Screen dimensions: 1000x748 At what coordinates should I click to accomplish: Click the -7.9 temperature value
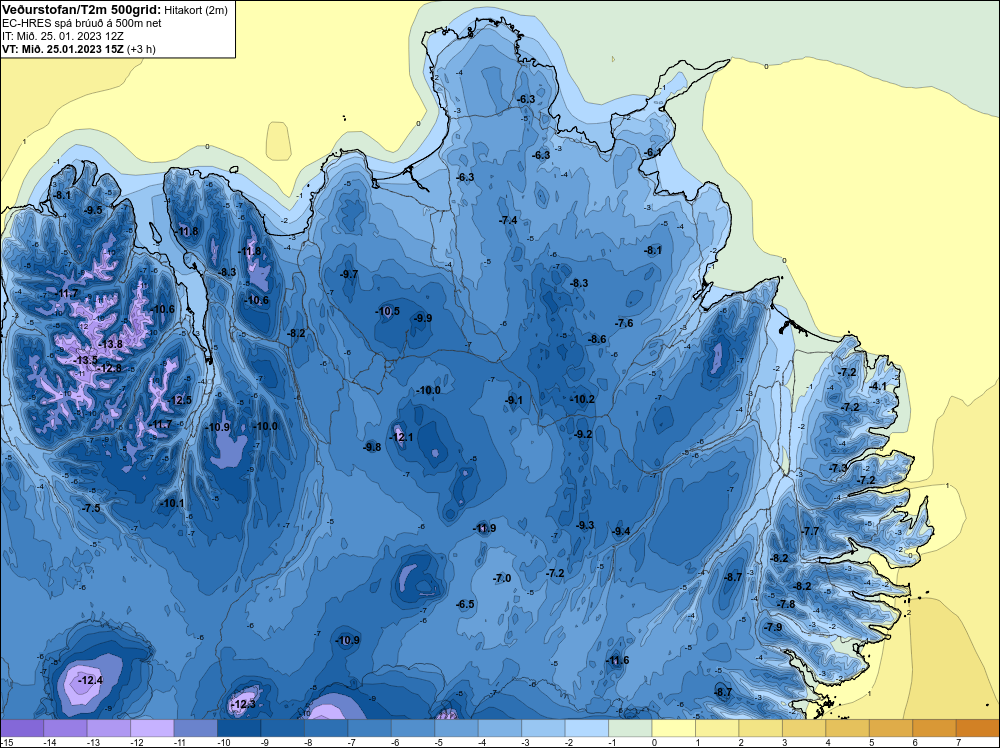[x=772, y=627]
